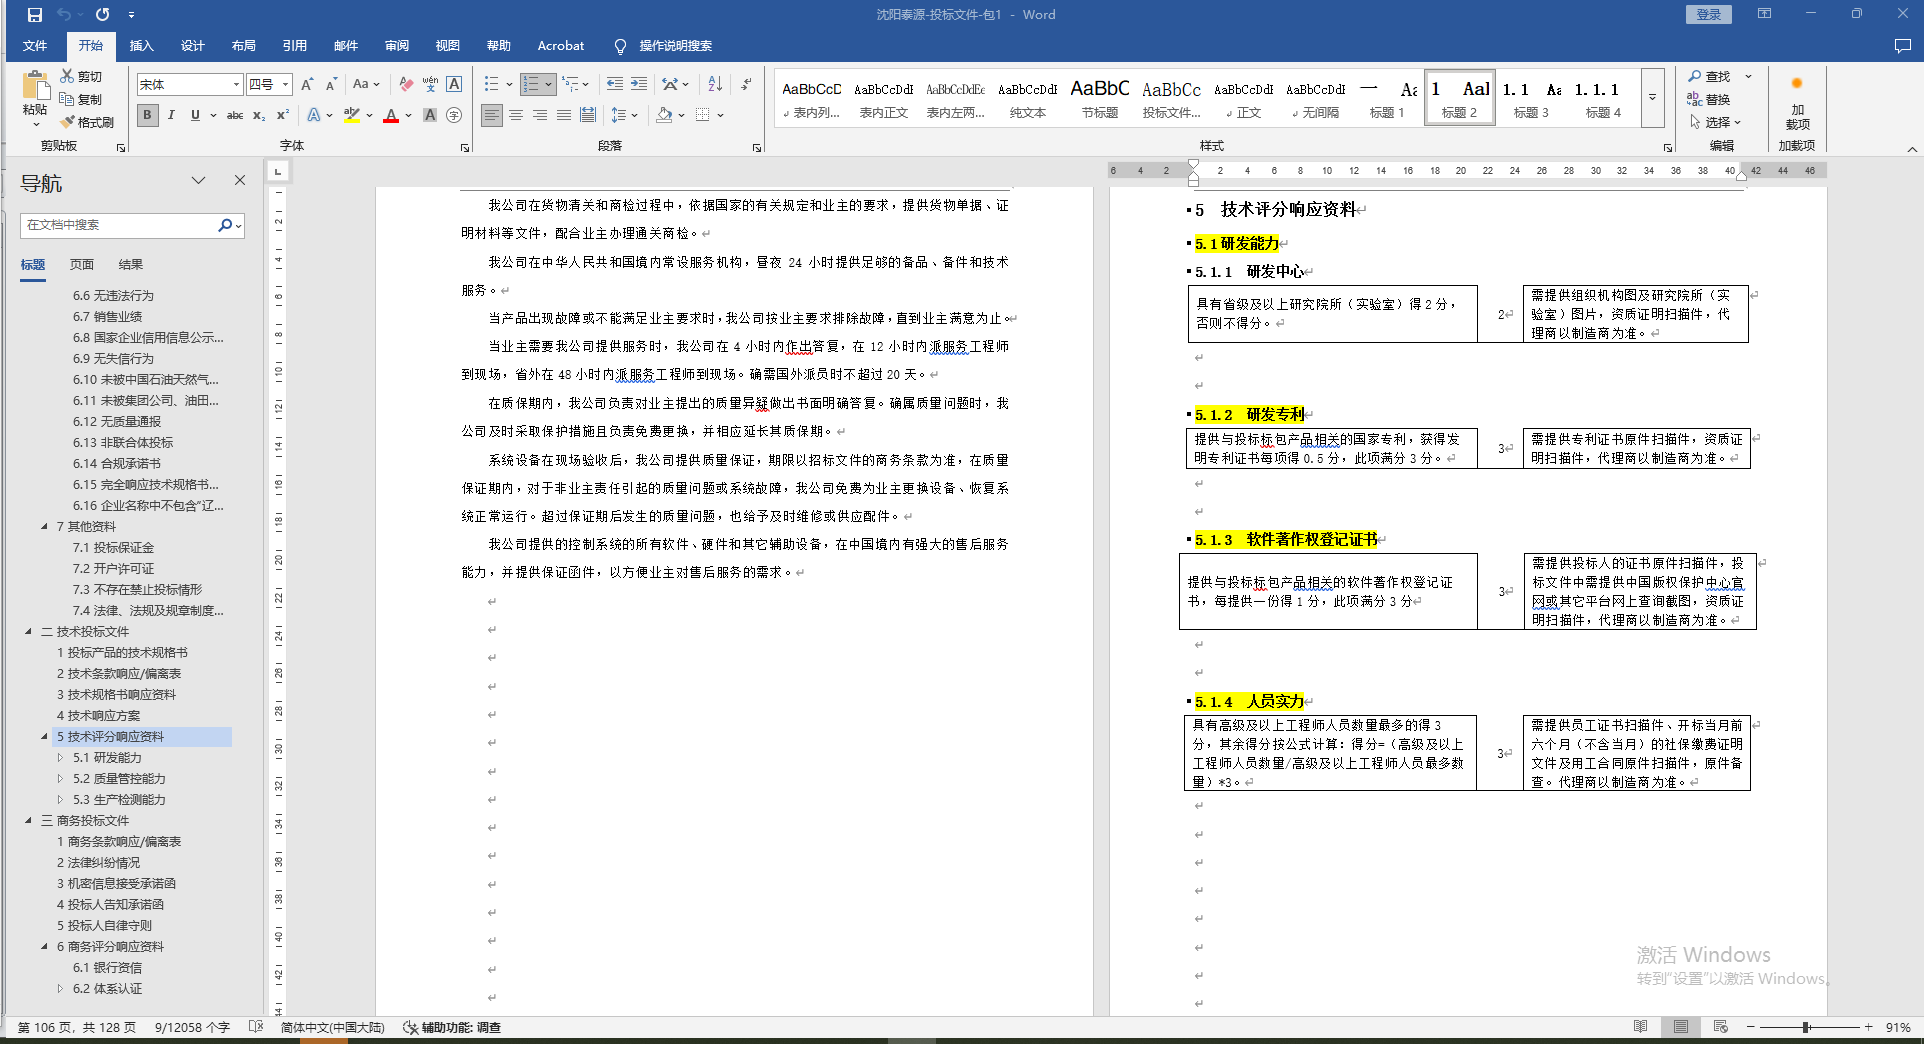Undo the last action

point(64,15)
